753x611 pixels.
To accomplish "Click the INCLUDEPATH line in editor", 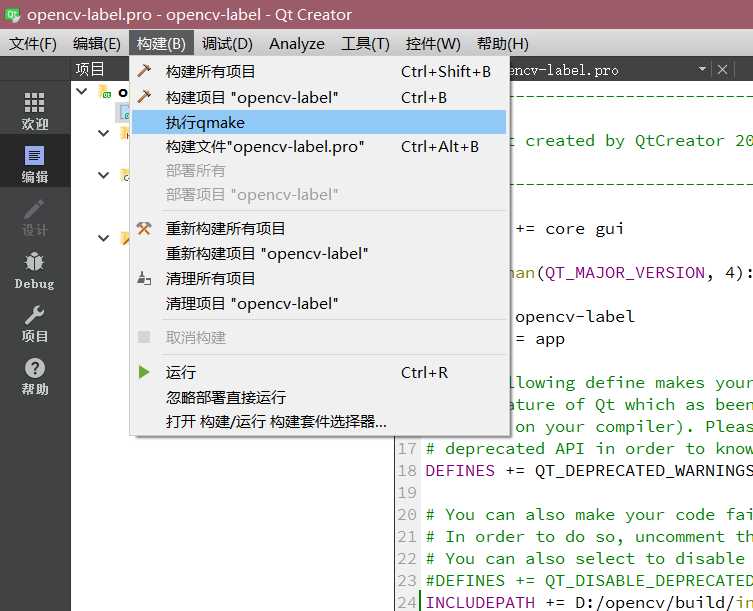I will click(x=589, y=602).
